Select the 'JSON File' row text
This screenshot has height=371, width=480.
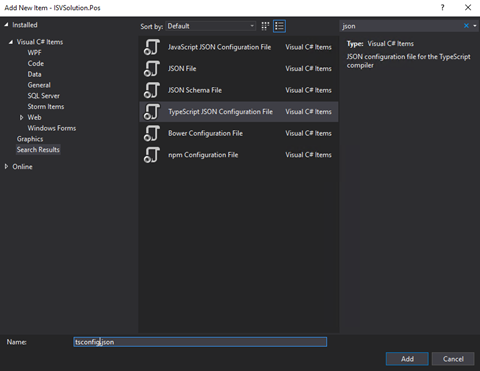(x=182, y=69)
